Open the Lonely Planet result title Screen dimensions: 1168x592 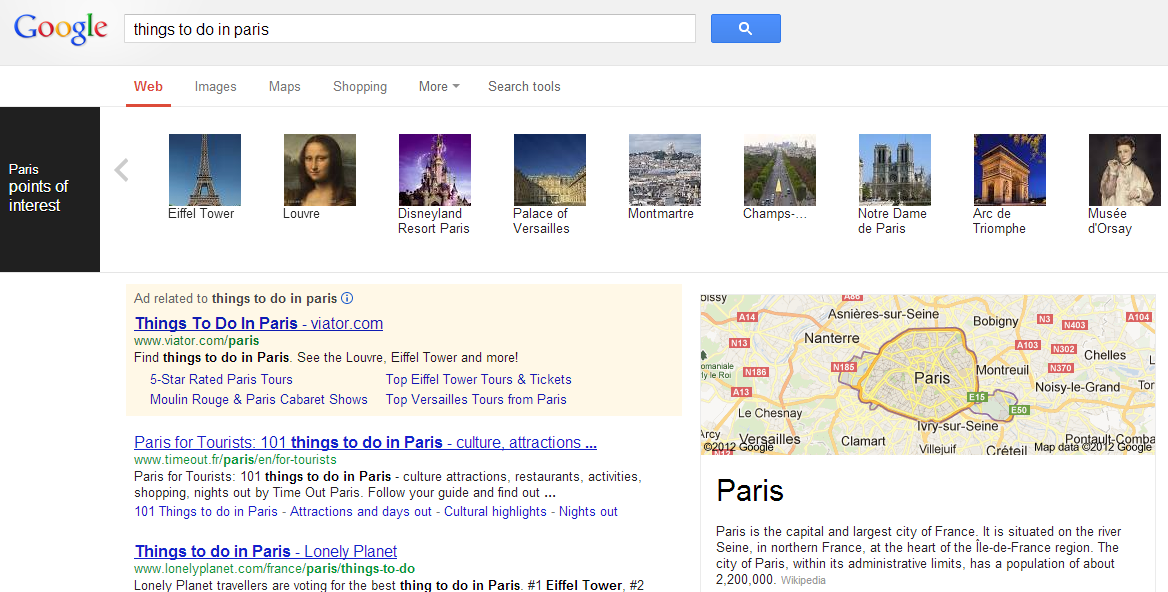tap(266, 551)
